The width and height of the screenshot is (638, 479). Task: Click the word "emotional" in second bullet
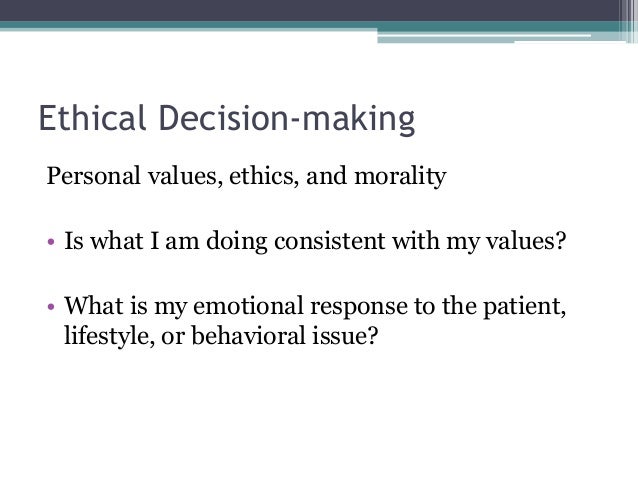pyautogui.click(x=248, y=305)
